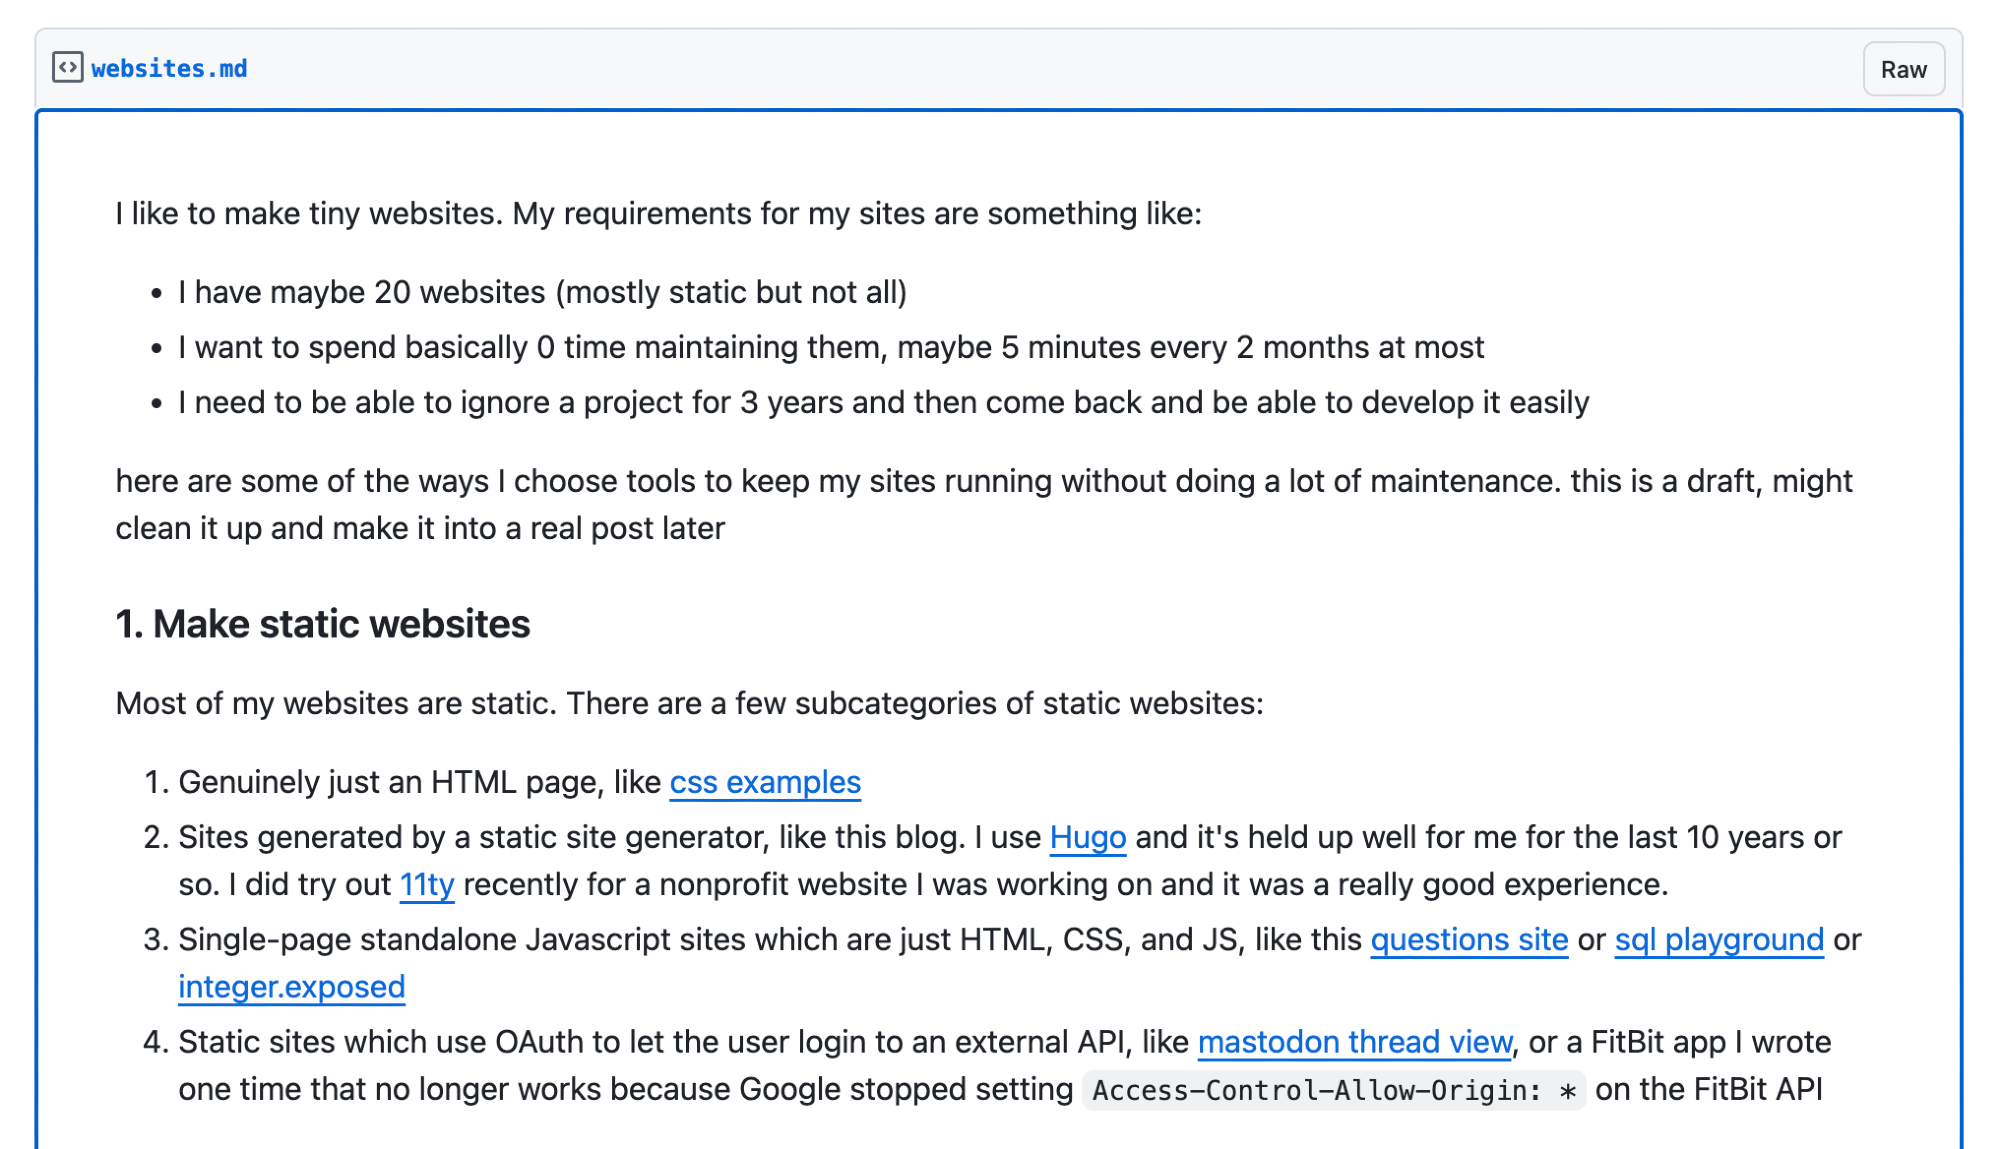
Task: Open the integer.exposed link
Action: point(292,986)
